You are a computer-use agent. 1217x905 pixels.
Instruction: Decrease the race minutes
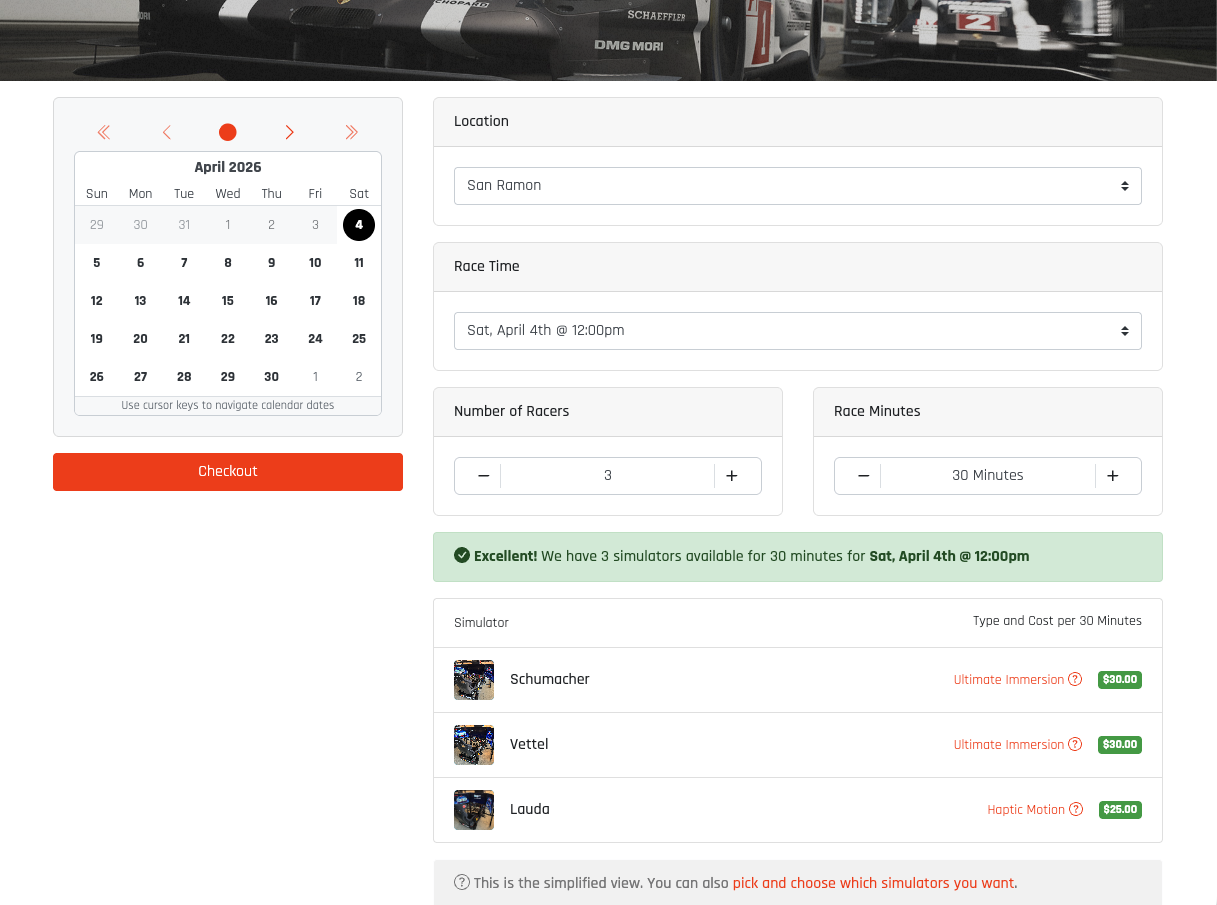pos(862,475)
